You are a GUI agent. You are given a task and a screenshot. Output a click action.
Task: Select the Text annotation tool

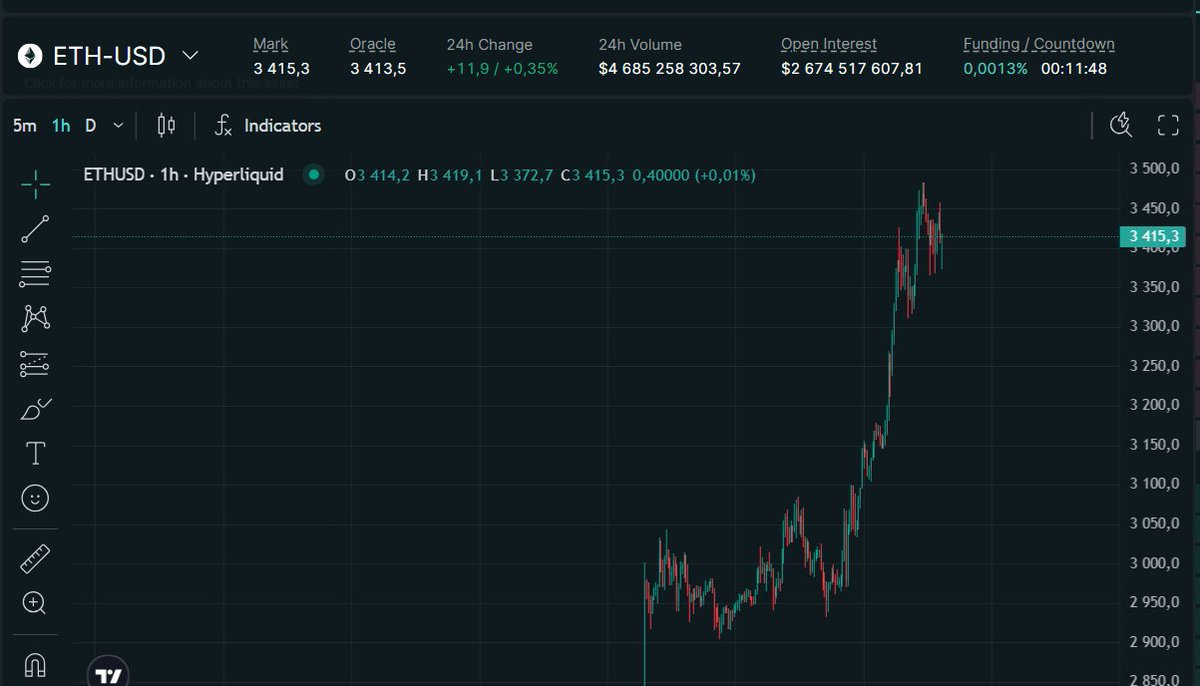35,454
